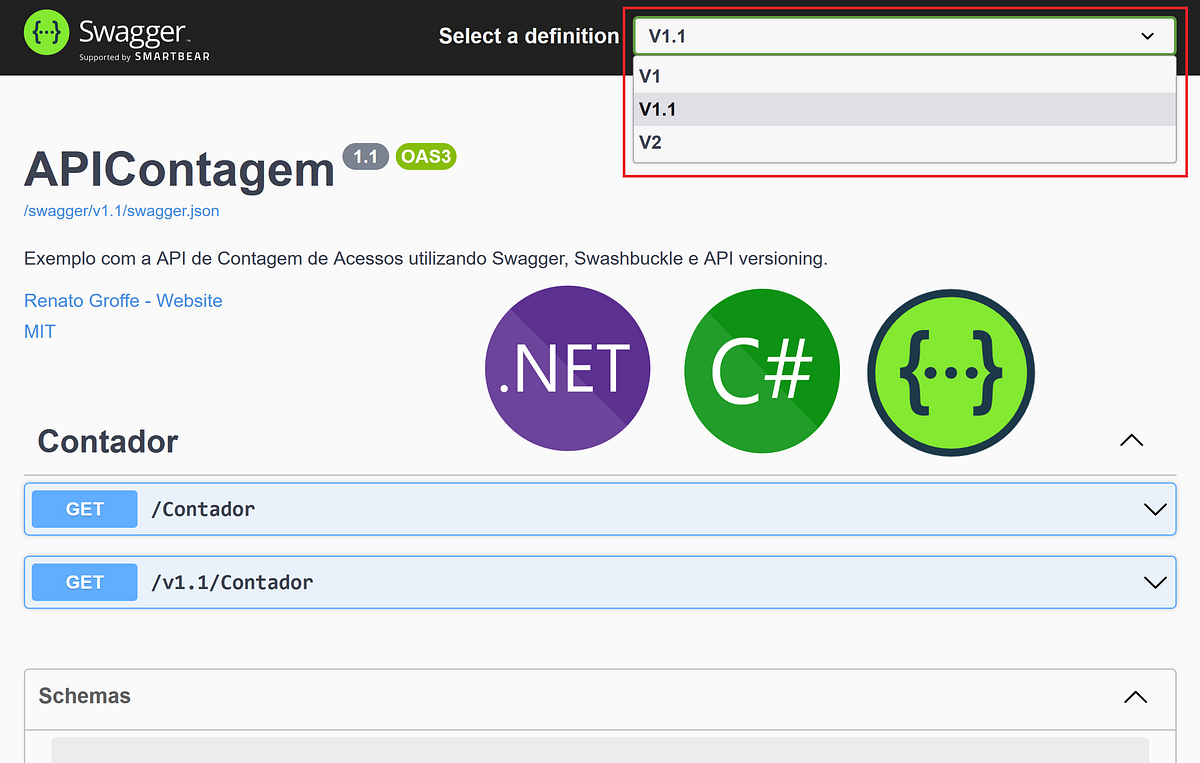Click the OAS3 badge
The height and width of the screenshot is (763, 1200).
point(426,156)
